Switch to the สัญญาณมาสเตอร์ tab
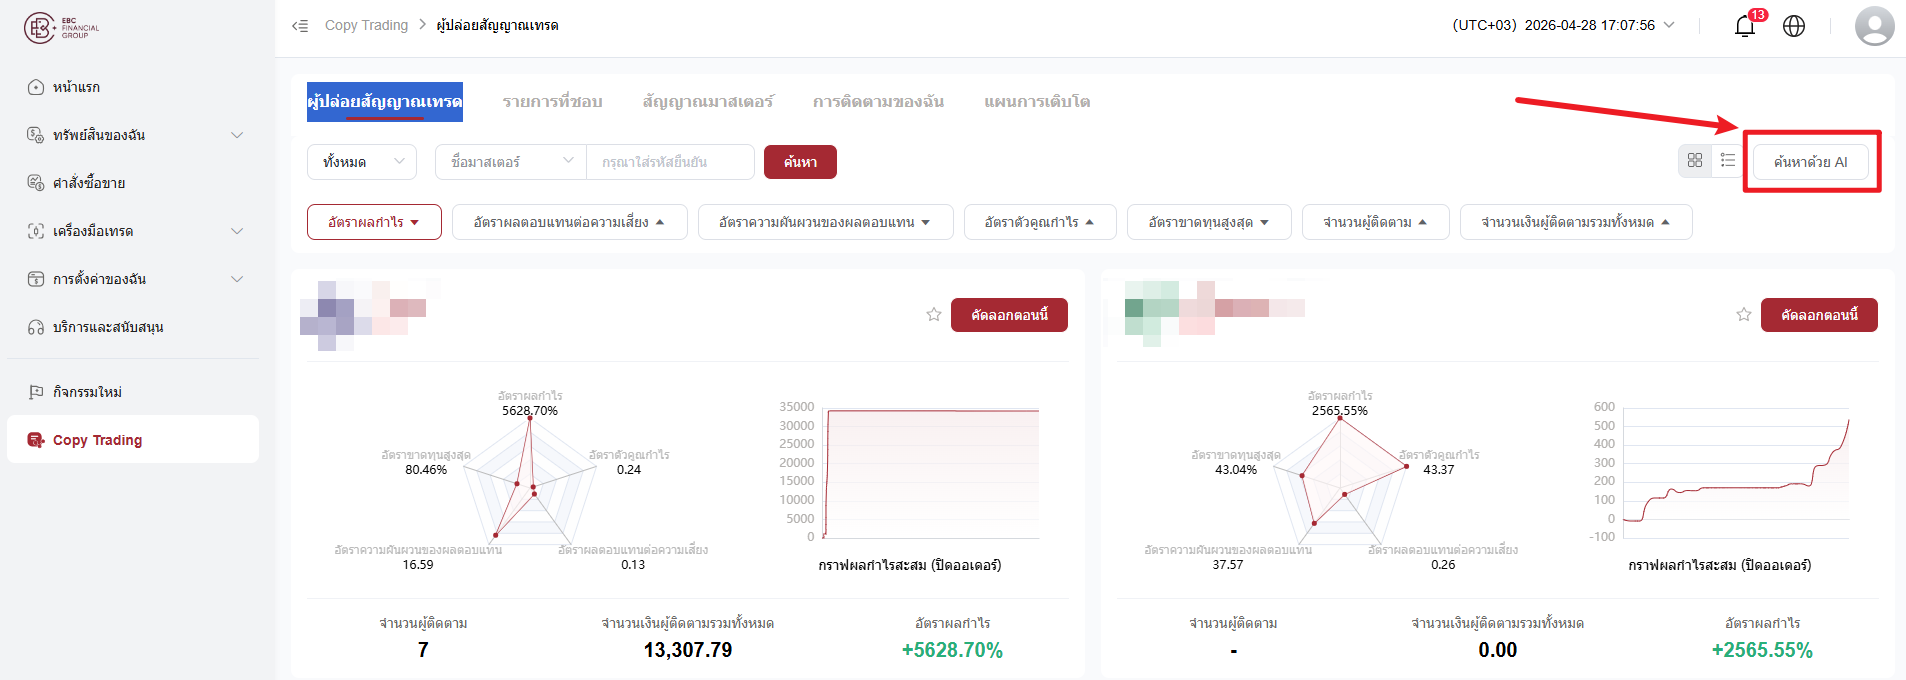The height and width of the screenshot is (680, 1906). pyautogui.click(x=708, y=102)
